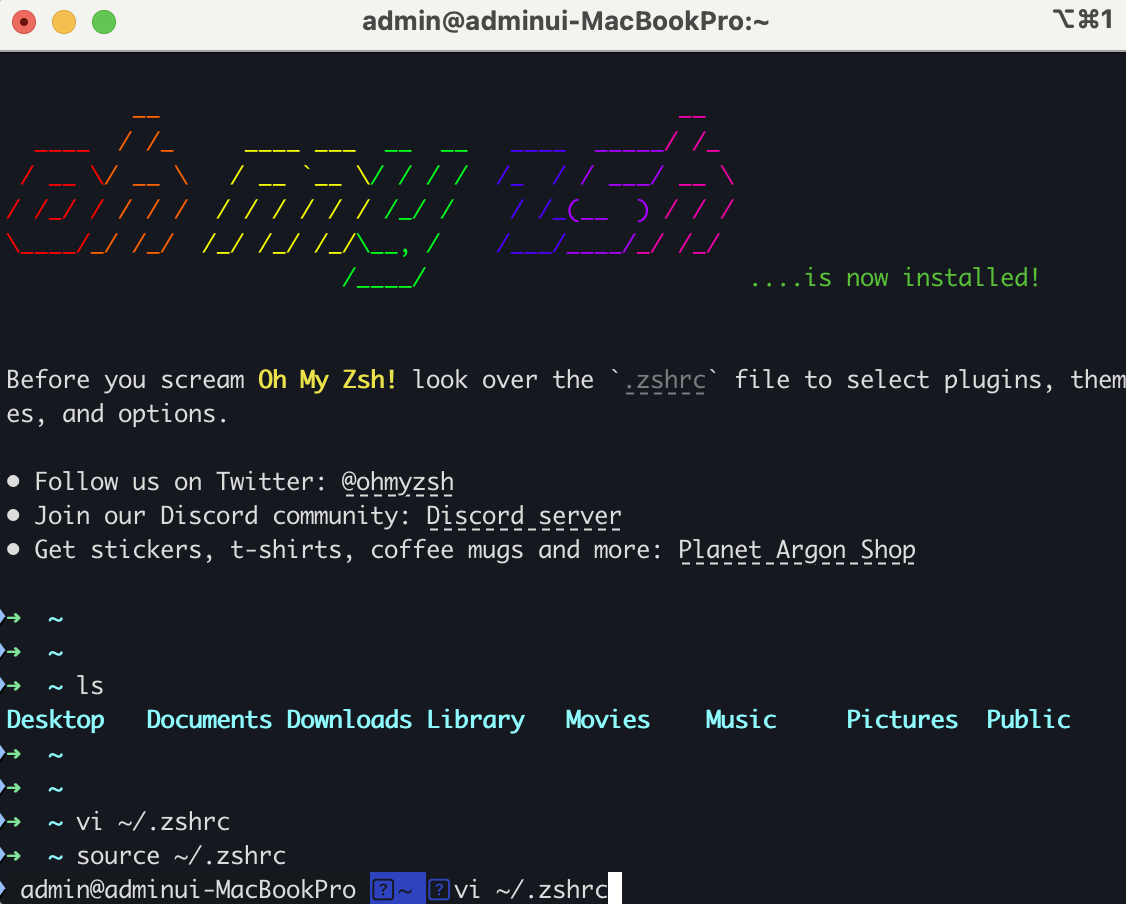Select the Movies folder name in the ls output
The image size is (1126, 904).
point(608,720)
